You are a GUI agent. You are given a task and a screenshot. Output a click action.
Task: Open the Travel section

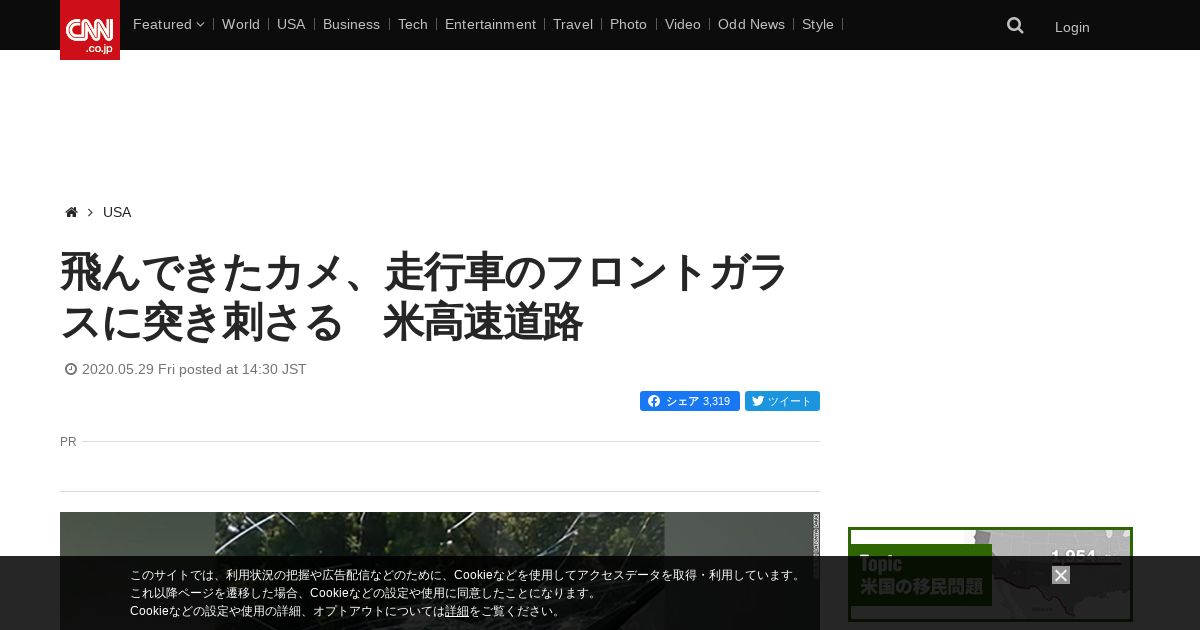573,24
